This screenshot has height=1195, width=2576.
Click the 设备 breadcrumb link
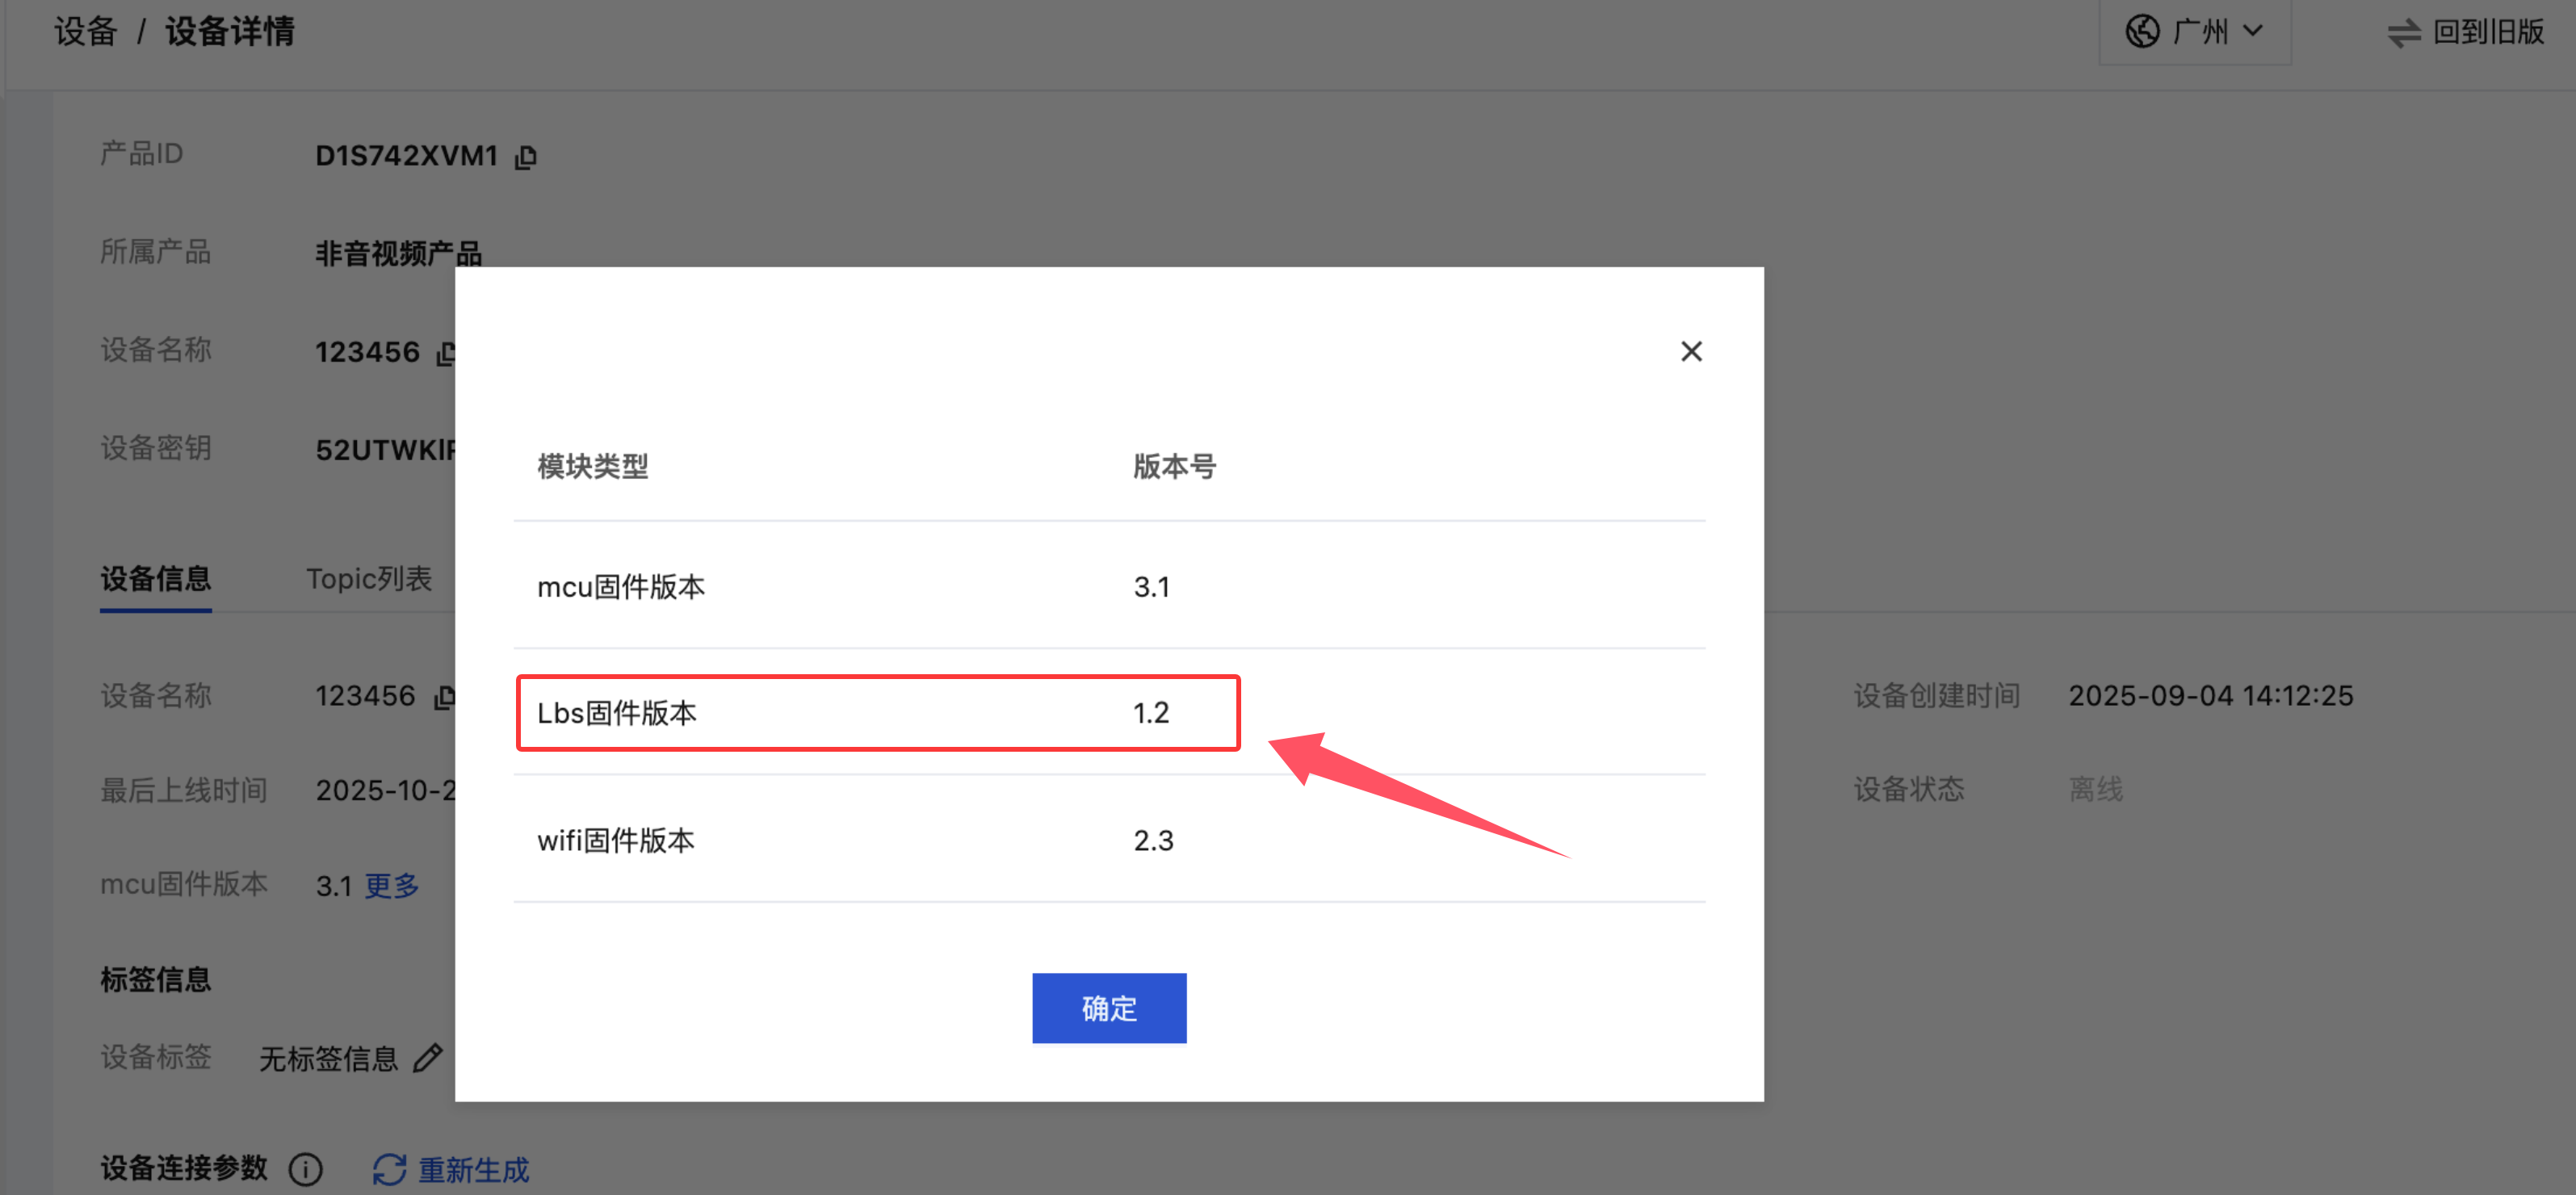86,32
